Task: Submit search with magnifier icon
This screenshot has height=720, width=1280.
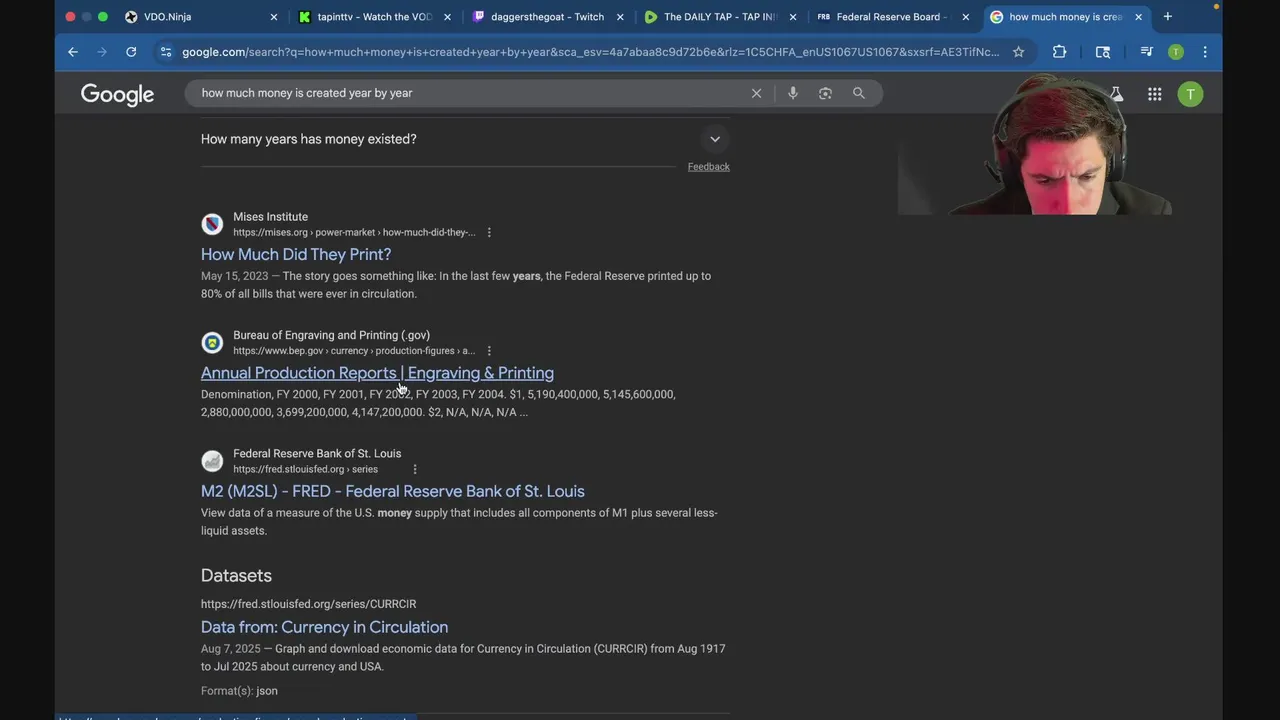Action: pos(858,93)
